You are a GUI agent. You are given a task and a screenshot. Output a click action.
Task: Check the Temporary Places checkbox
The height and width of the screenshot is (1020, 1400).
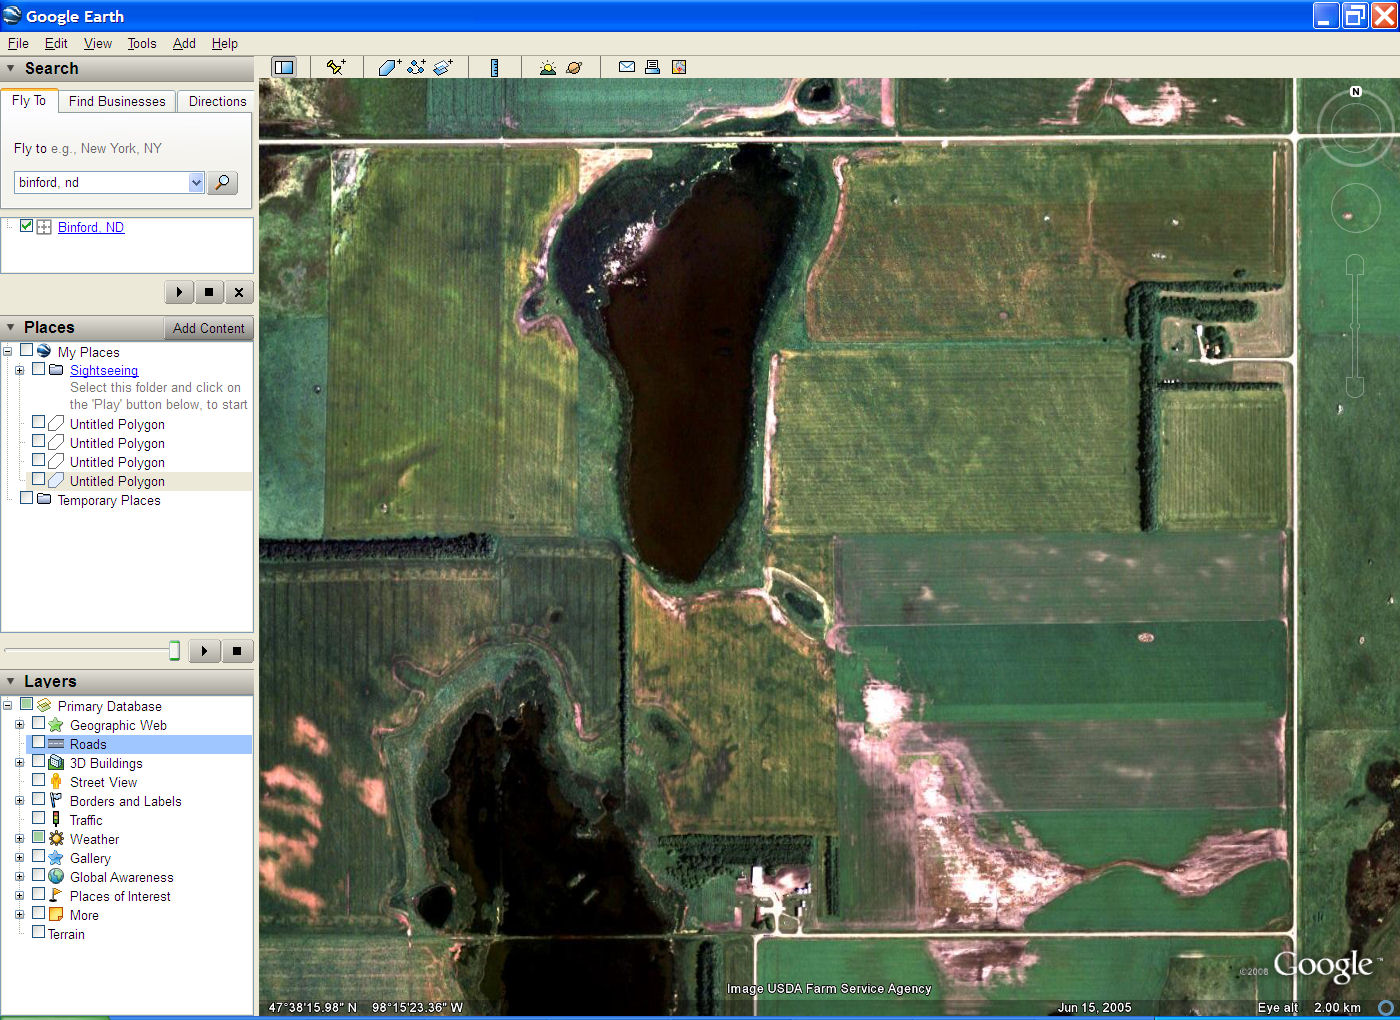(x=26, y=498)
